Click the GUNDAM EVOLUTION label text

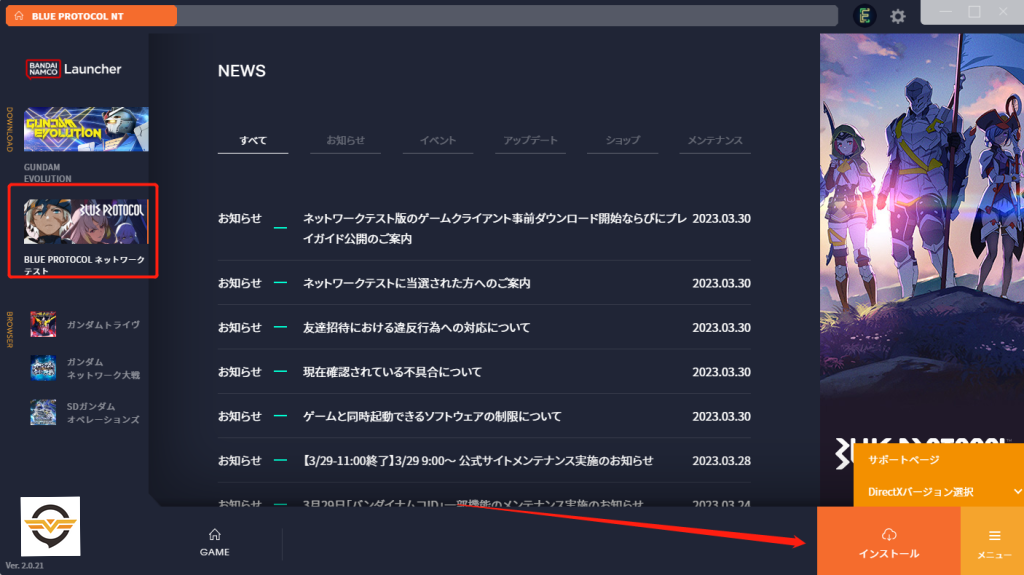pos(48,172)
